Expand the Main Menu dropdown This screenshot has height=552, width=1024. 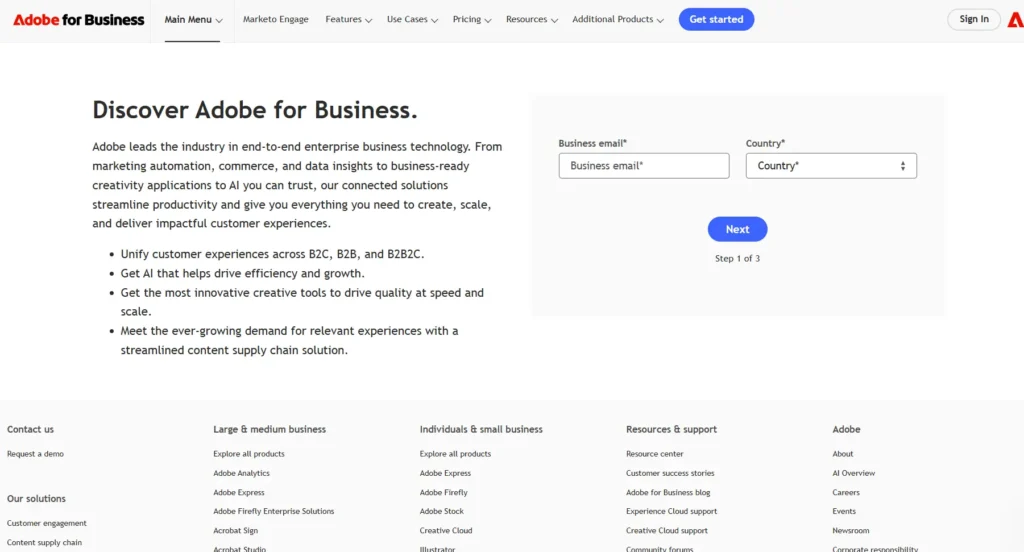tap(193, 20)
